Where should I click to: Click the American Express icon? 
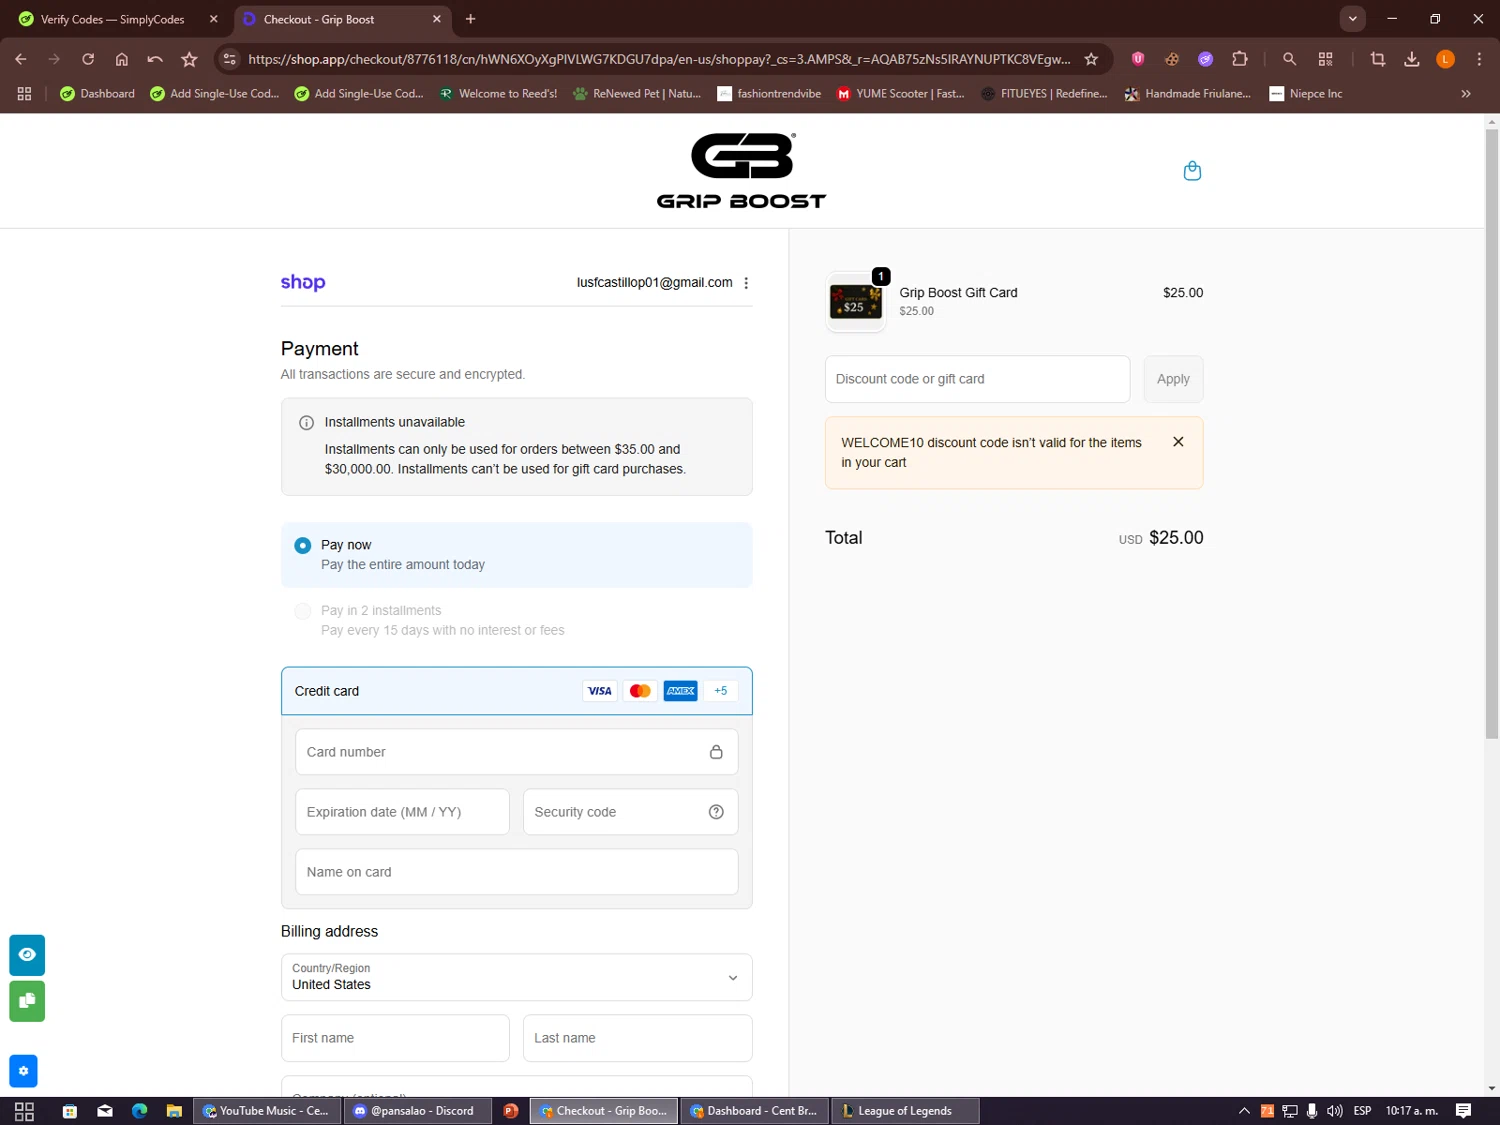[x=680, y=691]
